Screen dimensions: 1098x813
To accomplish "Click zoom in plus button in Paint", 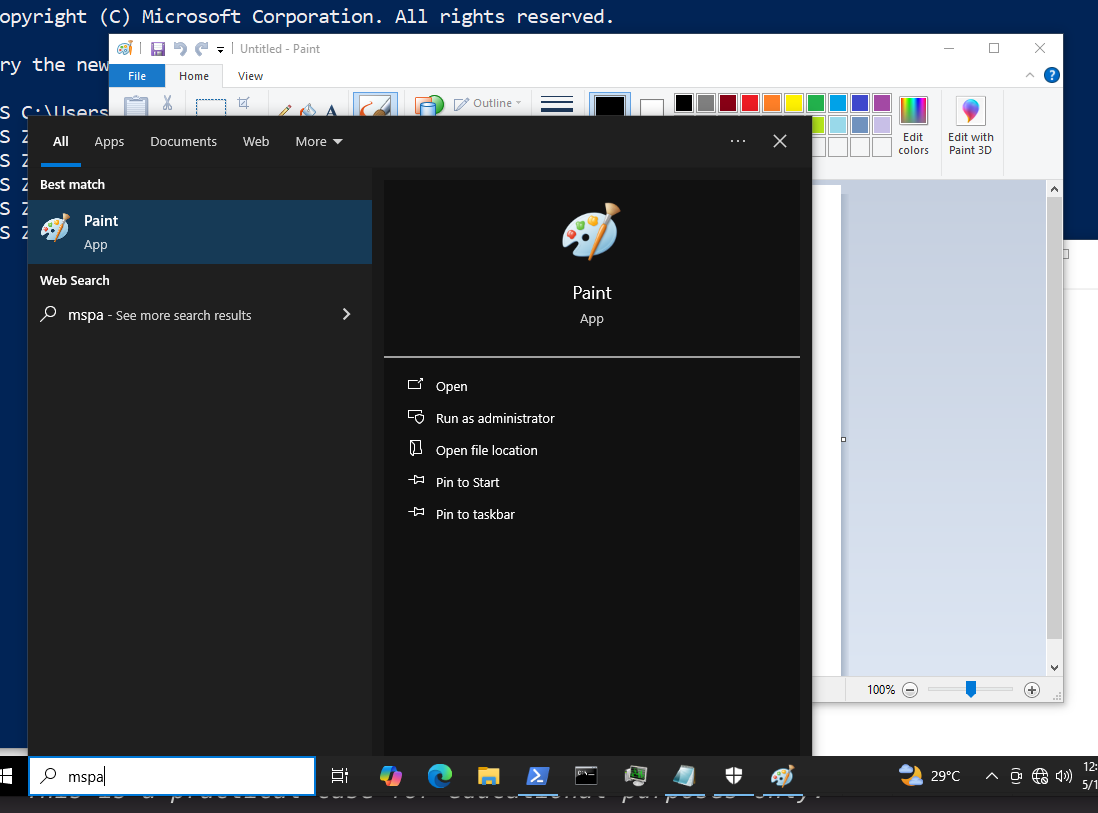I will pos(1031,690).
